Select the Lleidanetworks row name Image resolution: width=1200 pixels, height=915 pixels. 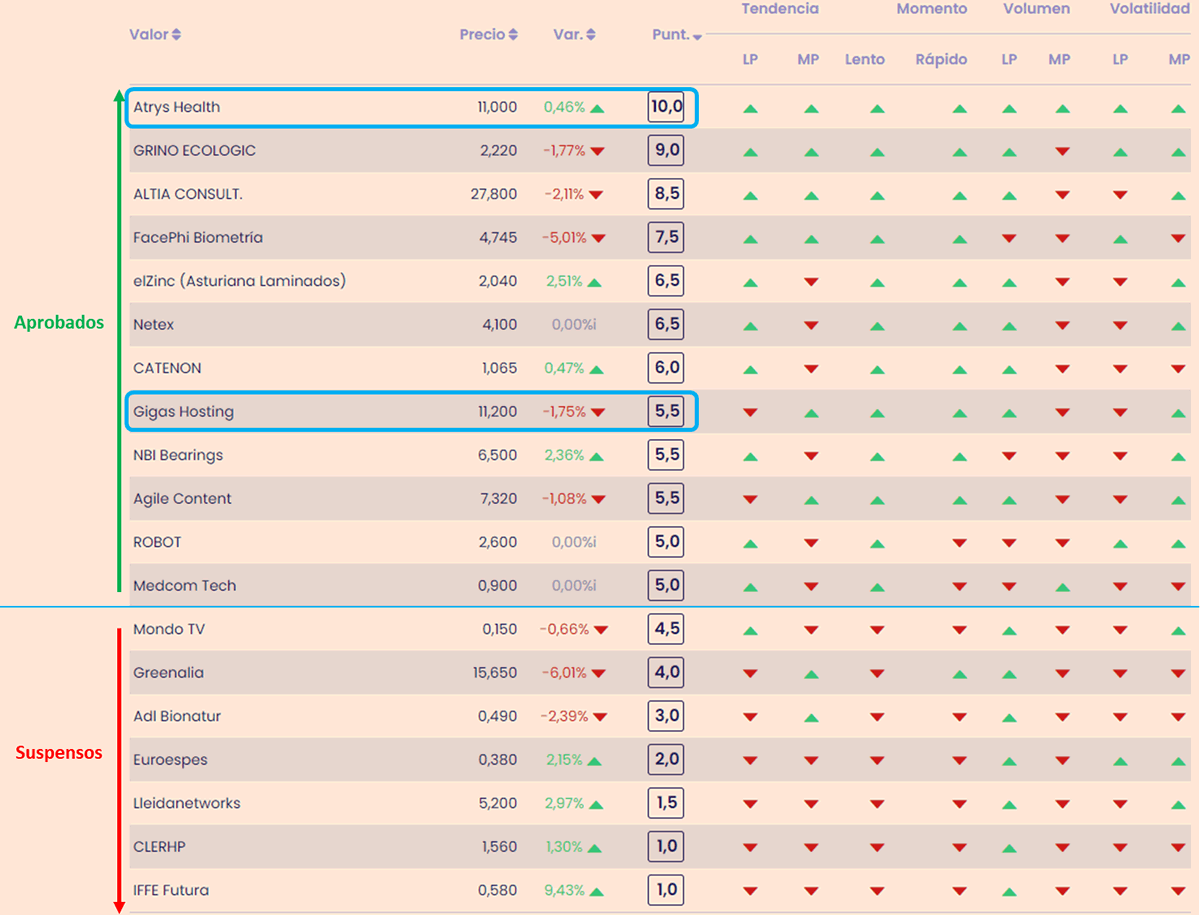tap(187, 803)
